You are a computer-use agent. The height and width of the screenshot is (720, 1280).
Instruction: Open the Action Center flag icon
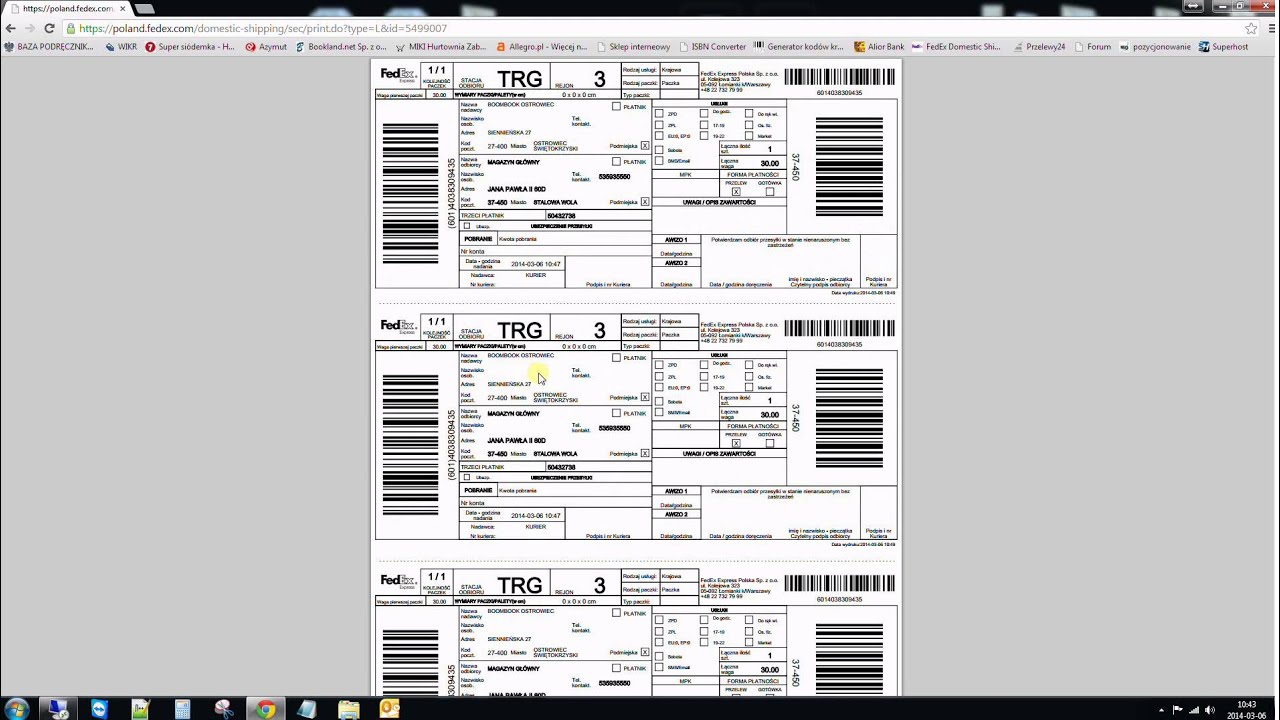click(x=1177, y=710)
